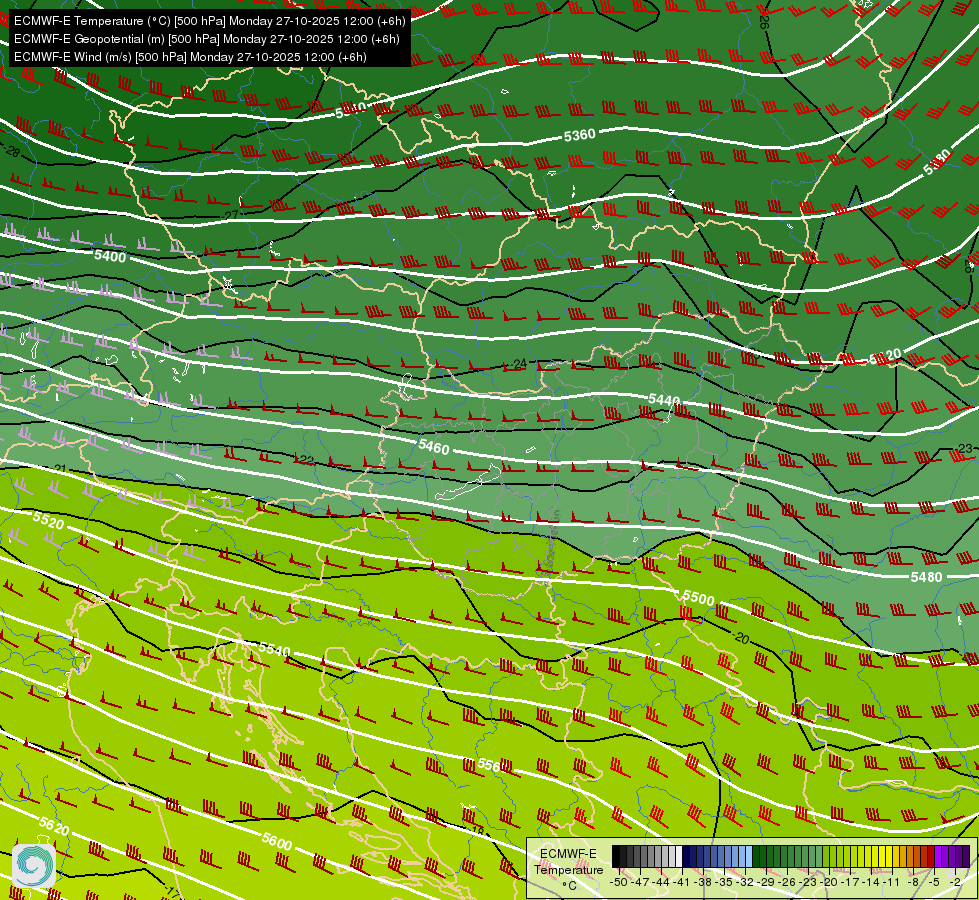Click the -38 value on the legend scale
The height and width of the screenshot is (900, 979).
click(702, 882)
